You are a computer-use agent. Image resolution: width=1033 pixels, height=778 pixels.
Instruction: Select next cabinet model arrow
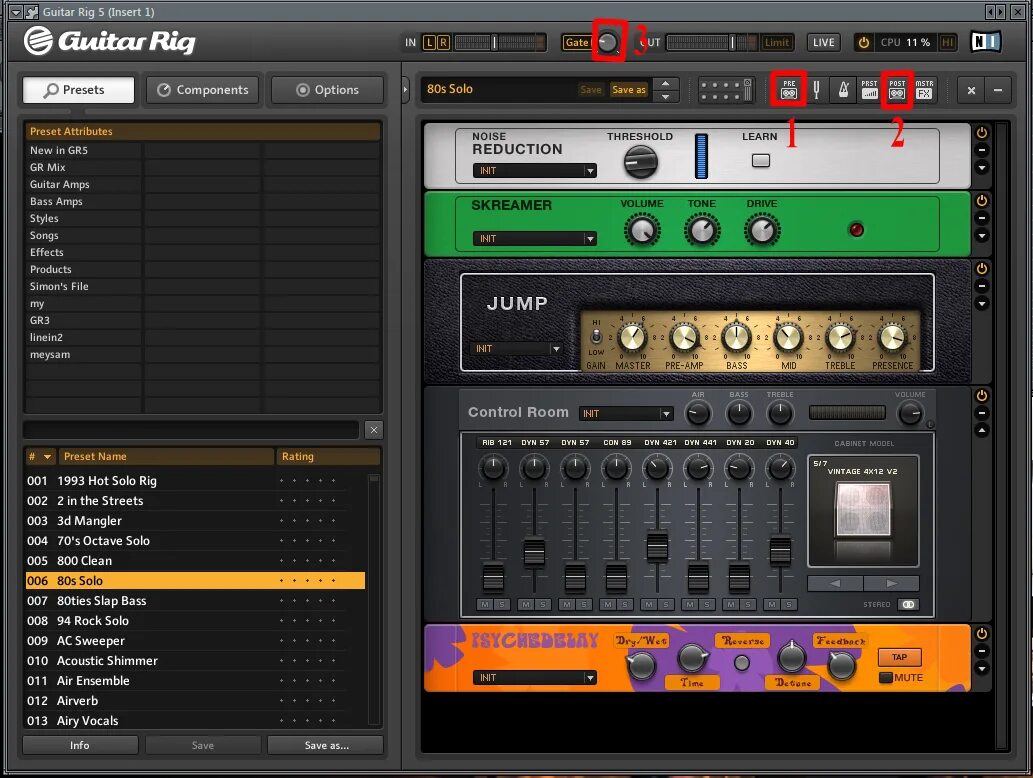click(891, 583)
